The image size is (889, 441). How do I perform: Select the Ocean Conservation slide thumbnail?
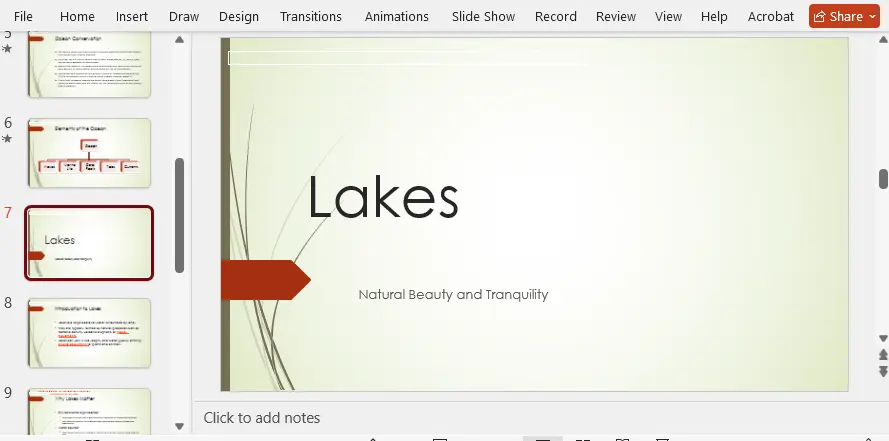pos(89,65)
